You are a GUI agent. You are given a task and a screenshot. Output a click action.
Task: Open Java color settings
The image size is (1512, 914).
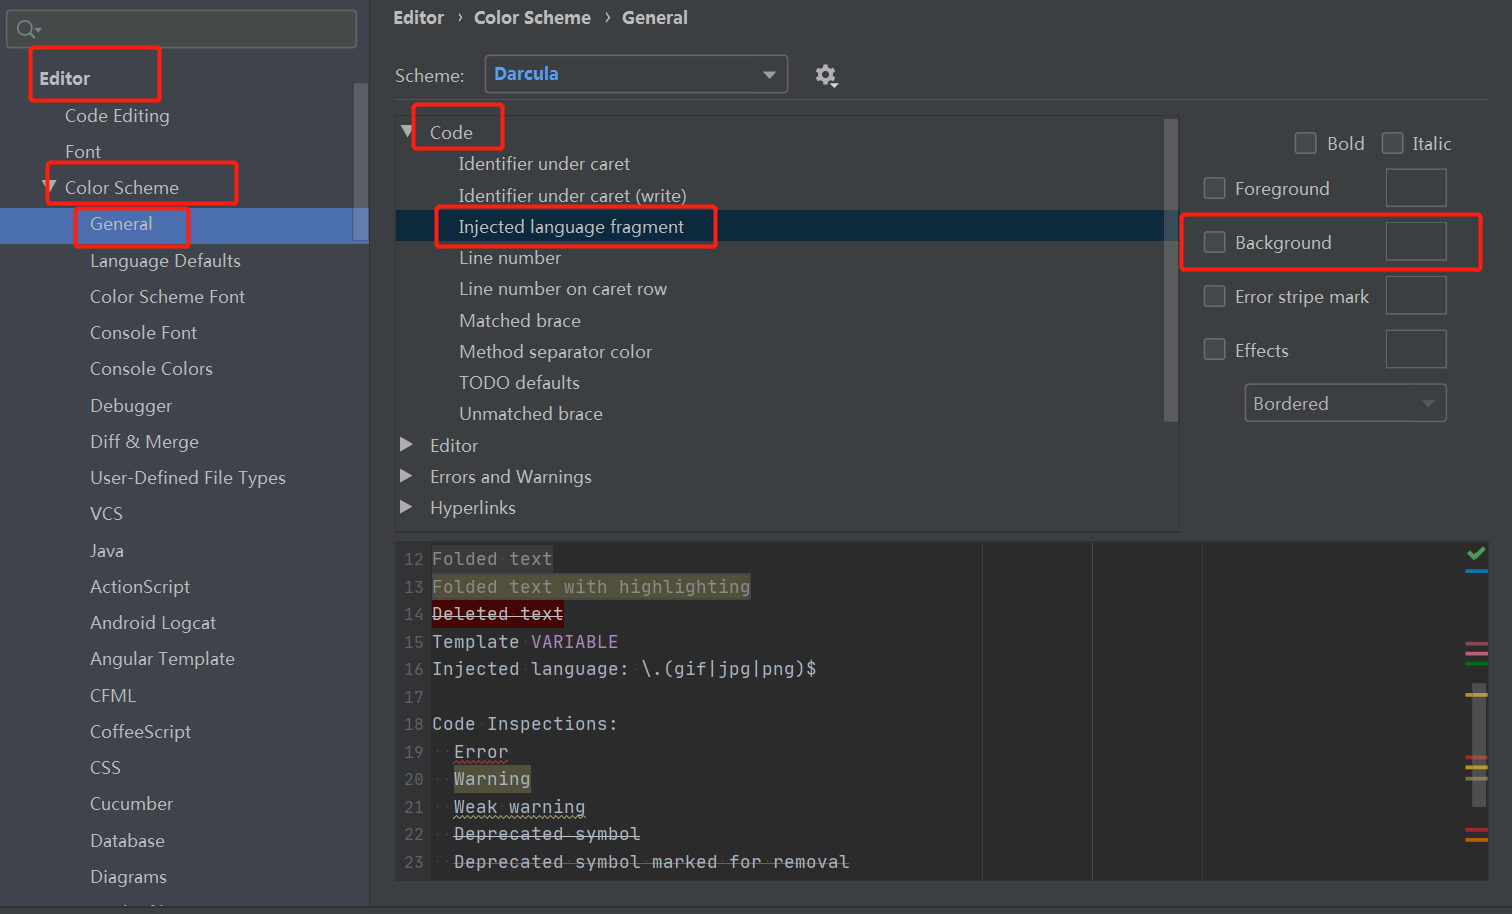coord(107,550)
